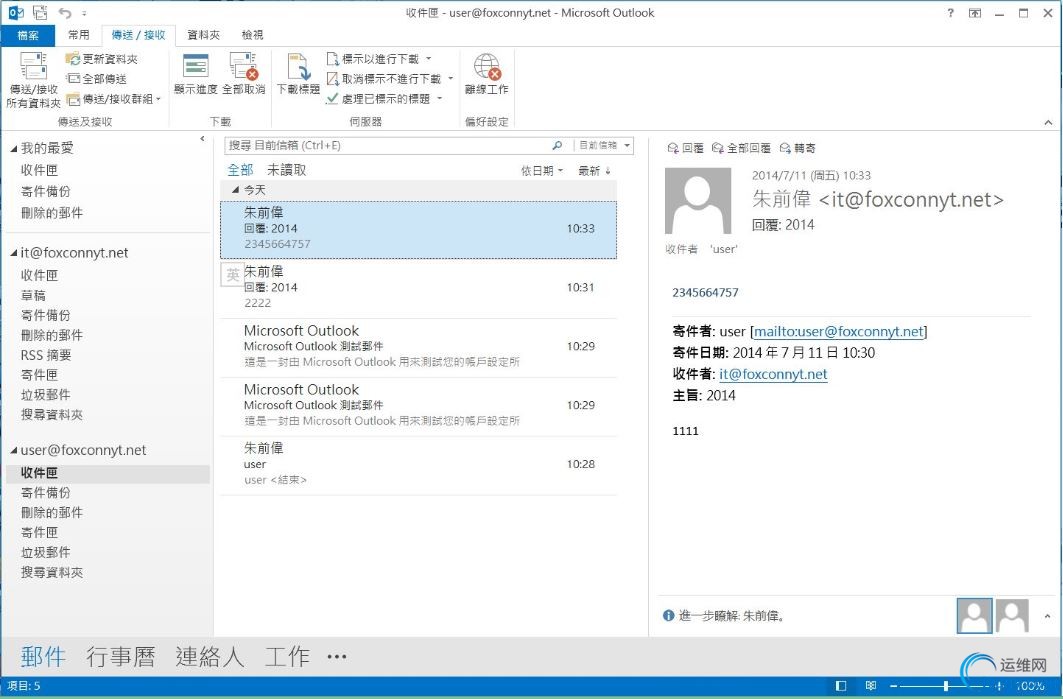Image resolution: width=1063 pixels, height=699 pixels.
Task: Collapse the ribbon with the chevron
Action: 1048,122
